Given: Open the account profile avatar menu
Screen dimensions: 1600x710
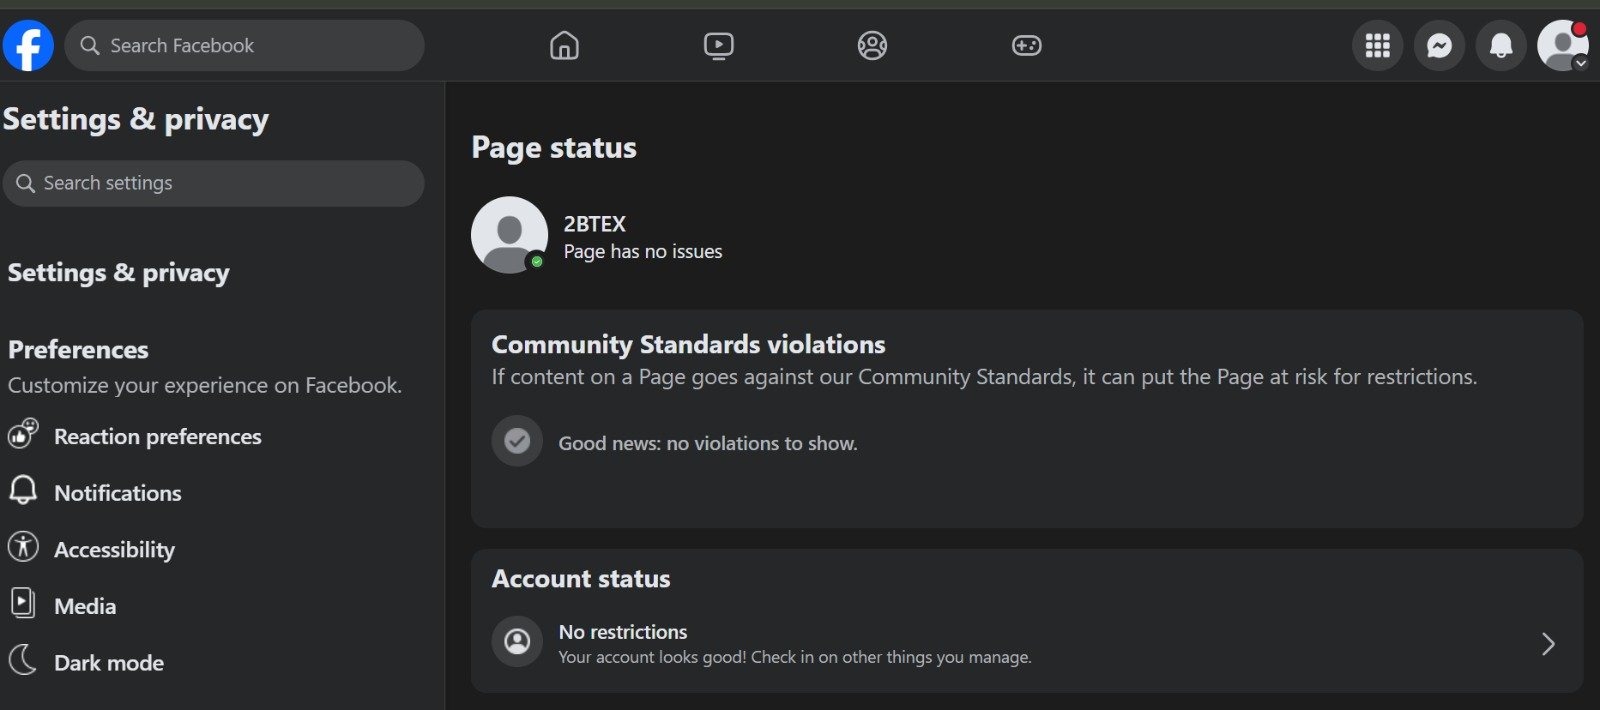Looking at the screenshot, I should 1563,45.
